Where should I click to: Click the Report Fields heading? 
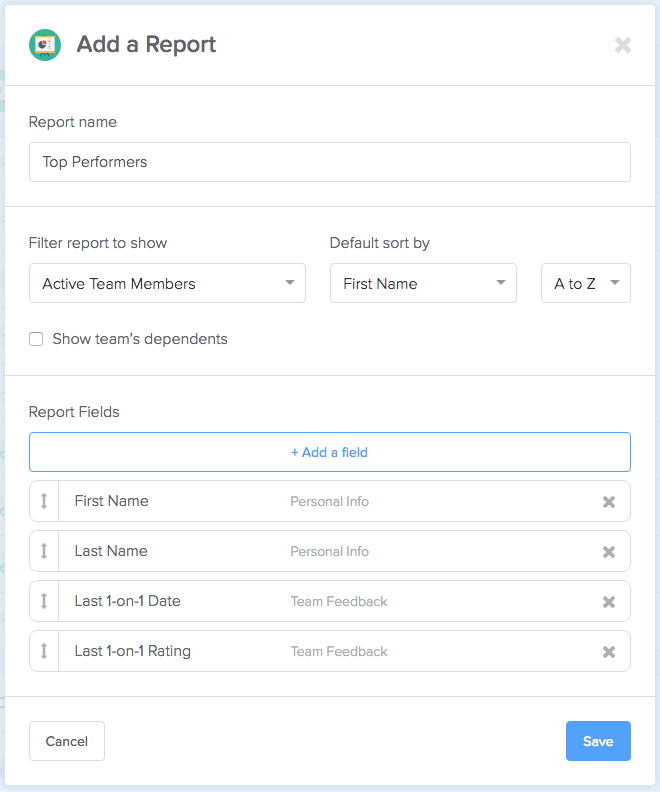74,412
